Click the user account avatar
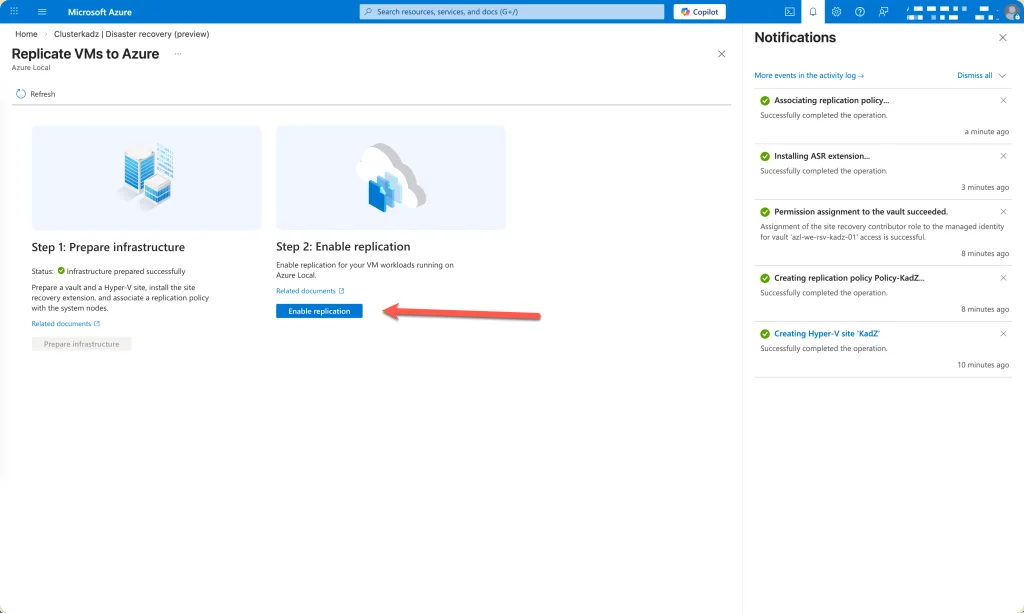1024x613 pixels. coord(1011,12)
